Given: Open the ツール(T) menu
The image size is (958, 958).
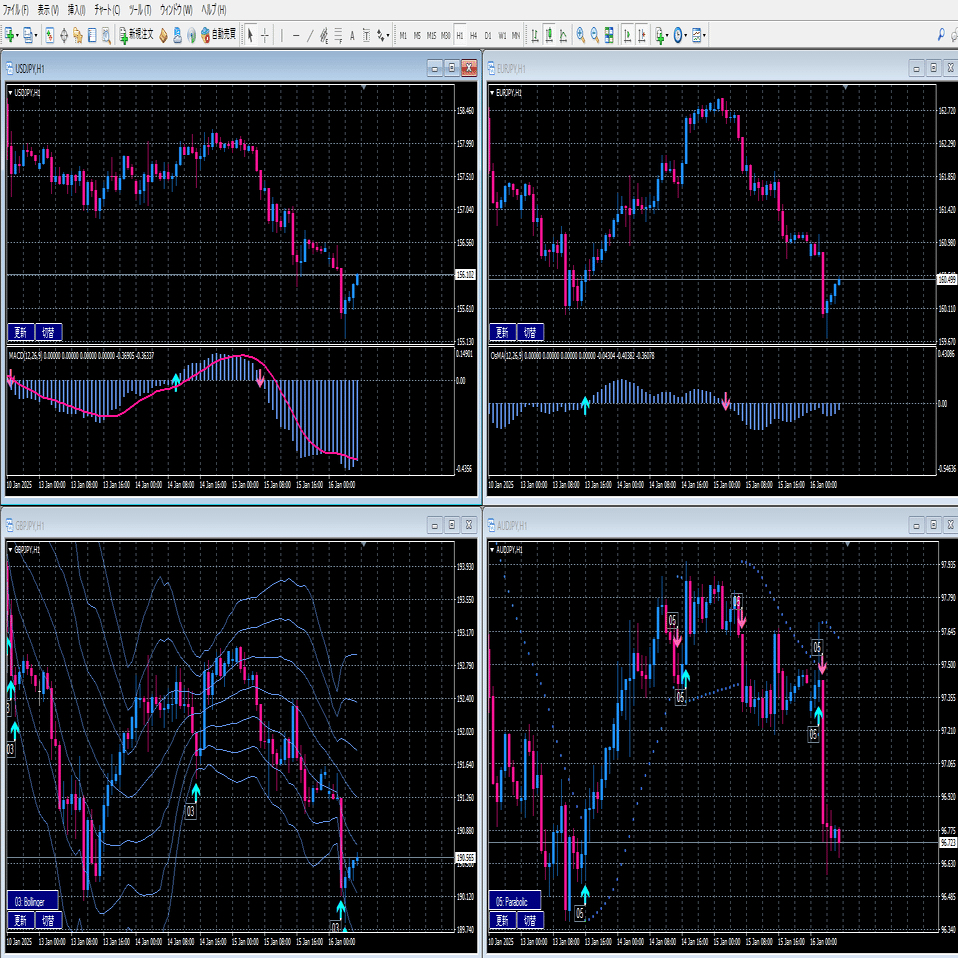Looking at the screenshot, I should pos(140,10).
